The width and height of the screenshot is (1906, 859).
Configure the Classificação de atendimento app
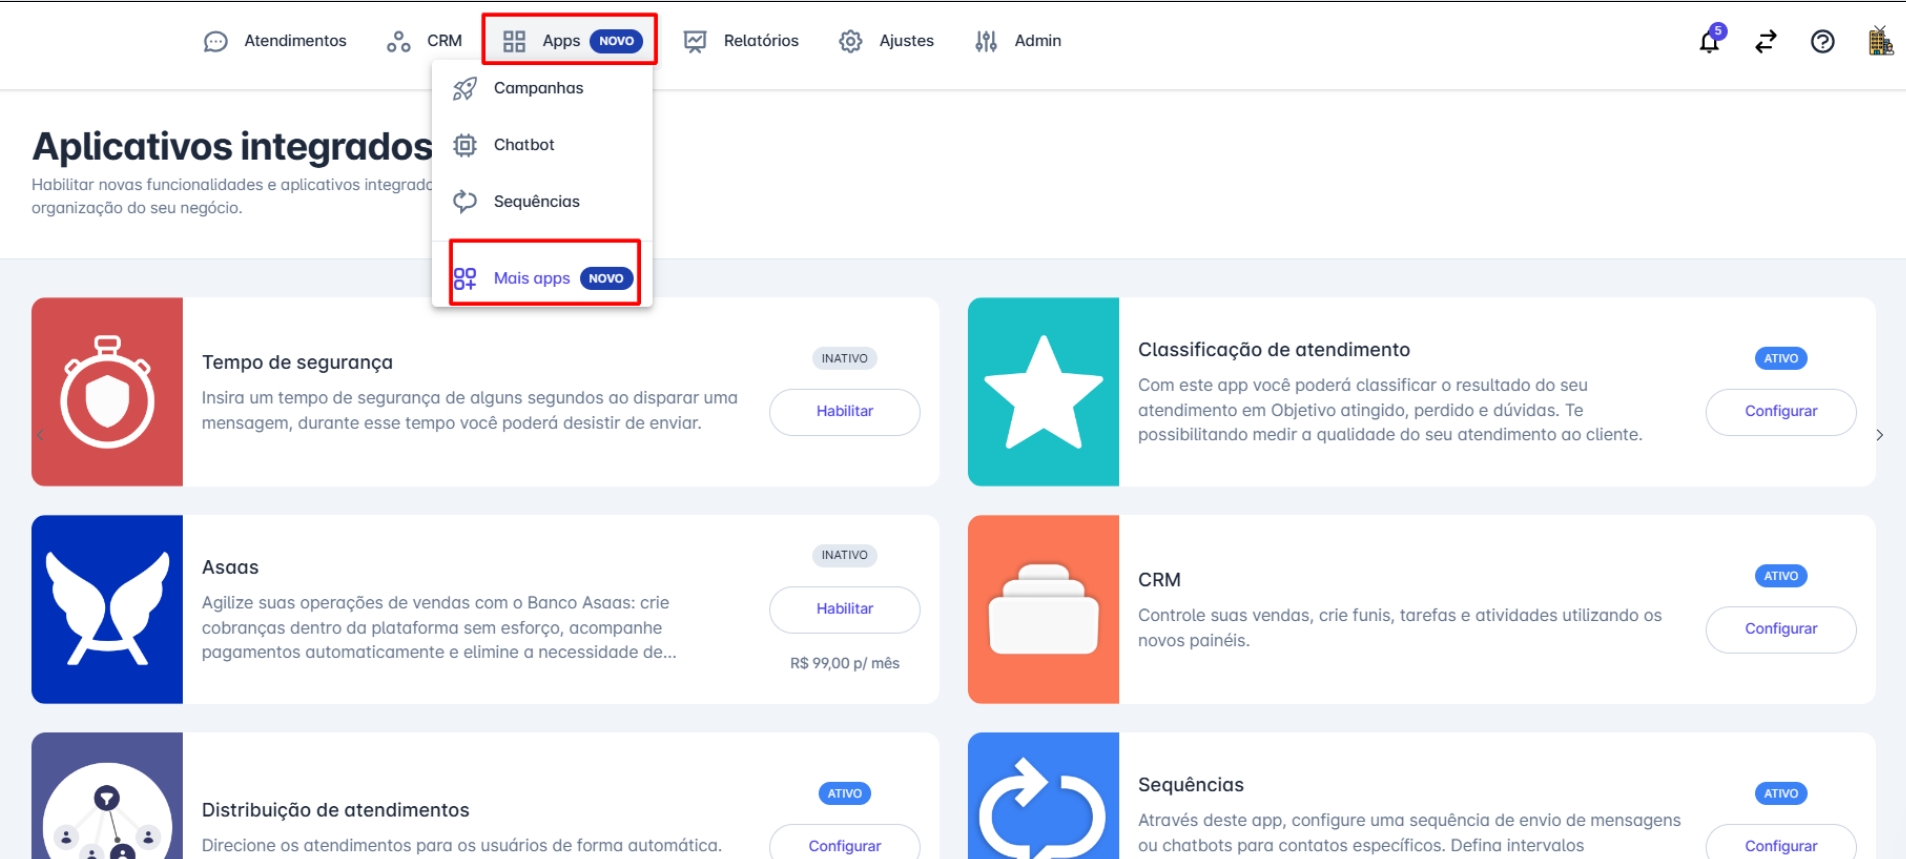1780,411
